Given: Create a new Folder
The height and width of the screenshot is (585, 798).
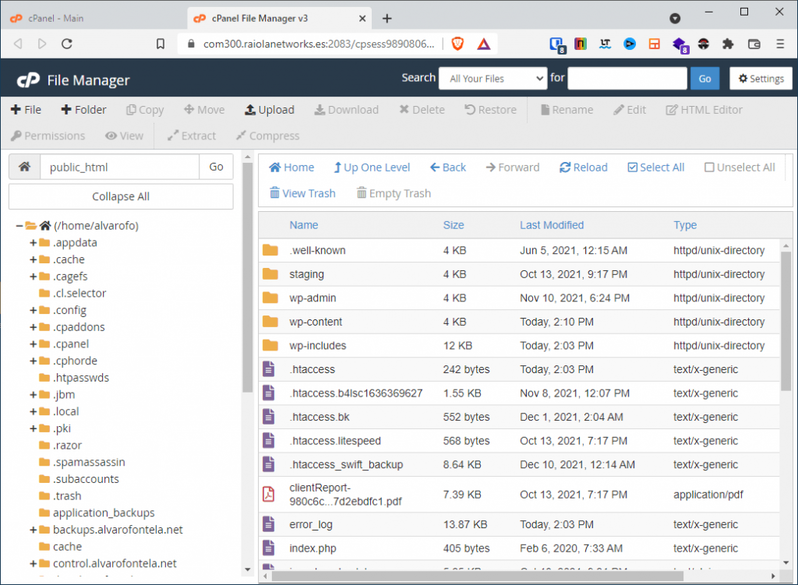Looking at the screenshot, I should 84,109.
